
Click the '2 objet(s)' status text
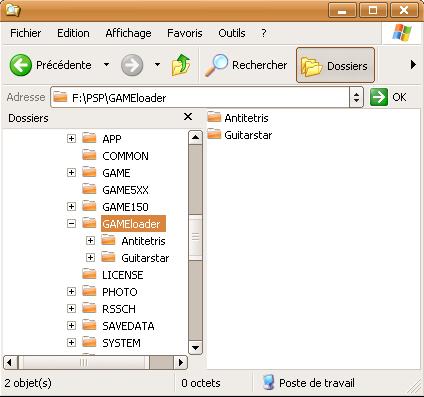(28, 383)
